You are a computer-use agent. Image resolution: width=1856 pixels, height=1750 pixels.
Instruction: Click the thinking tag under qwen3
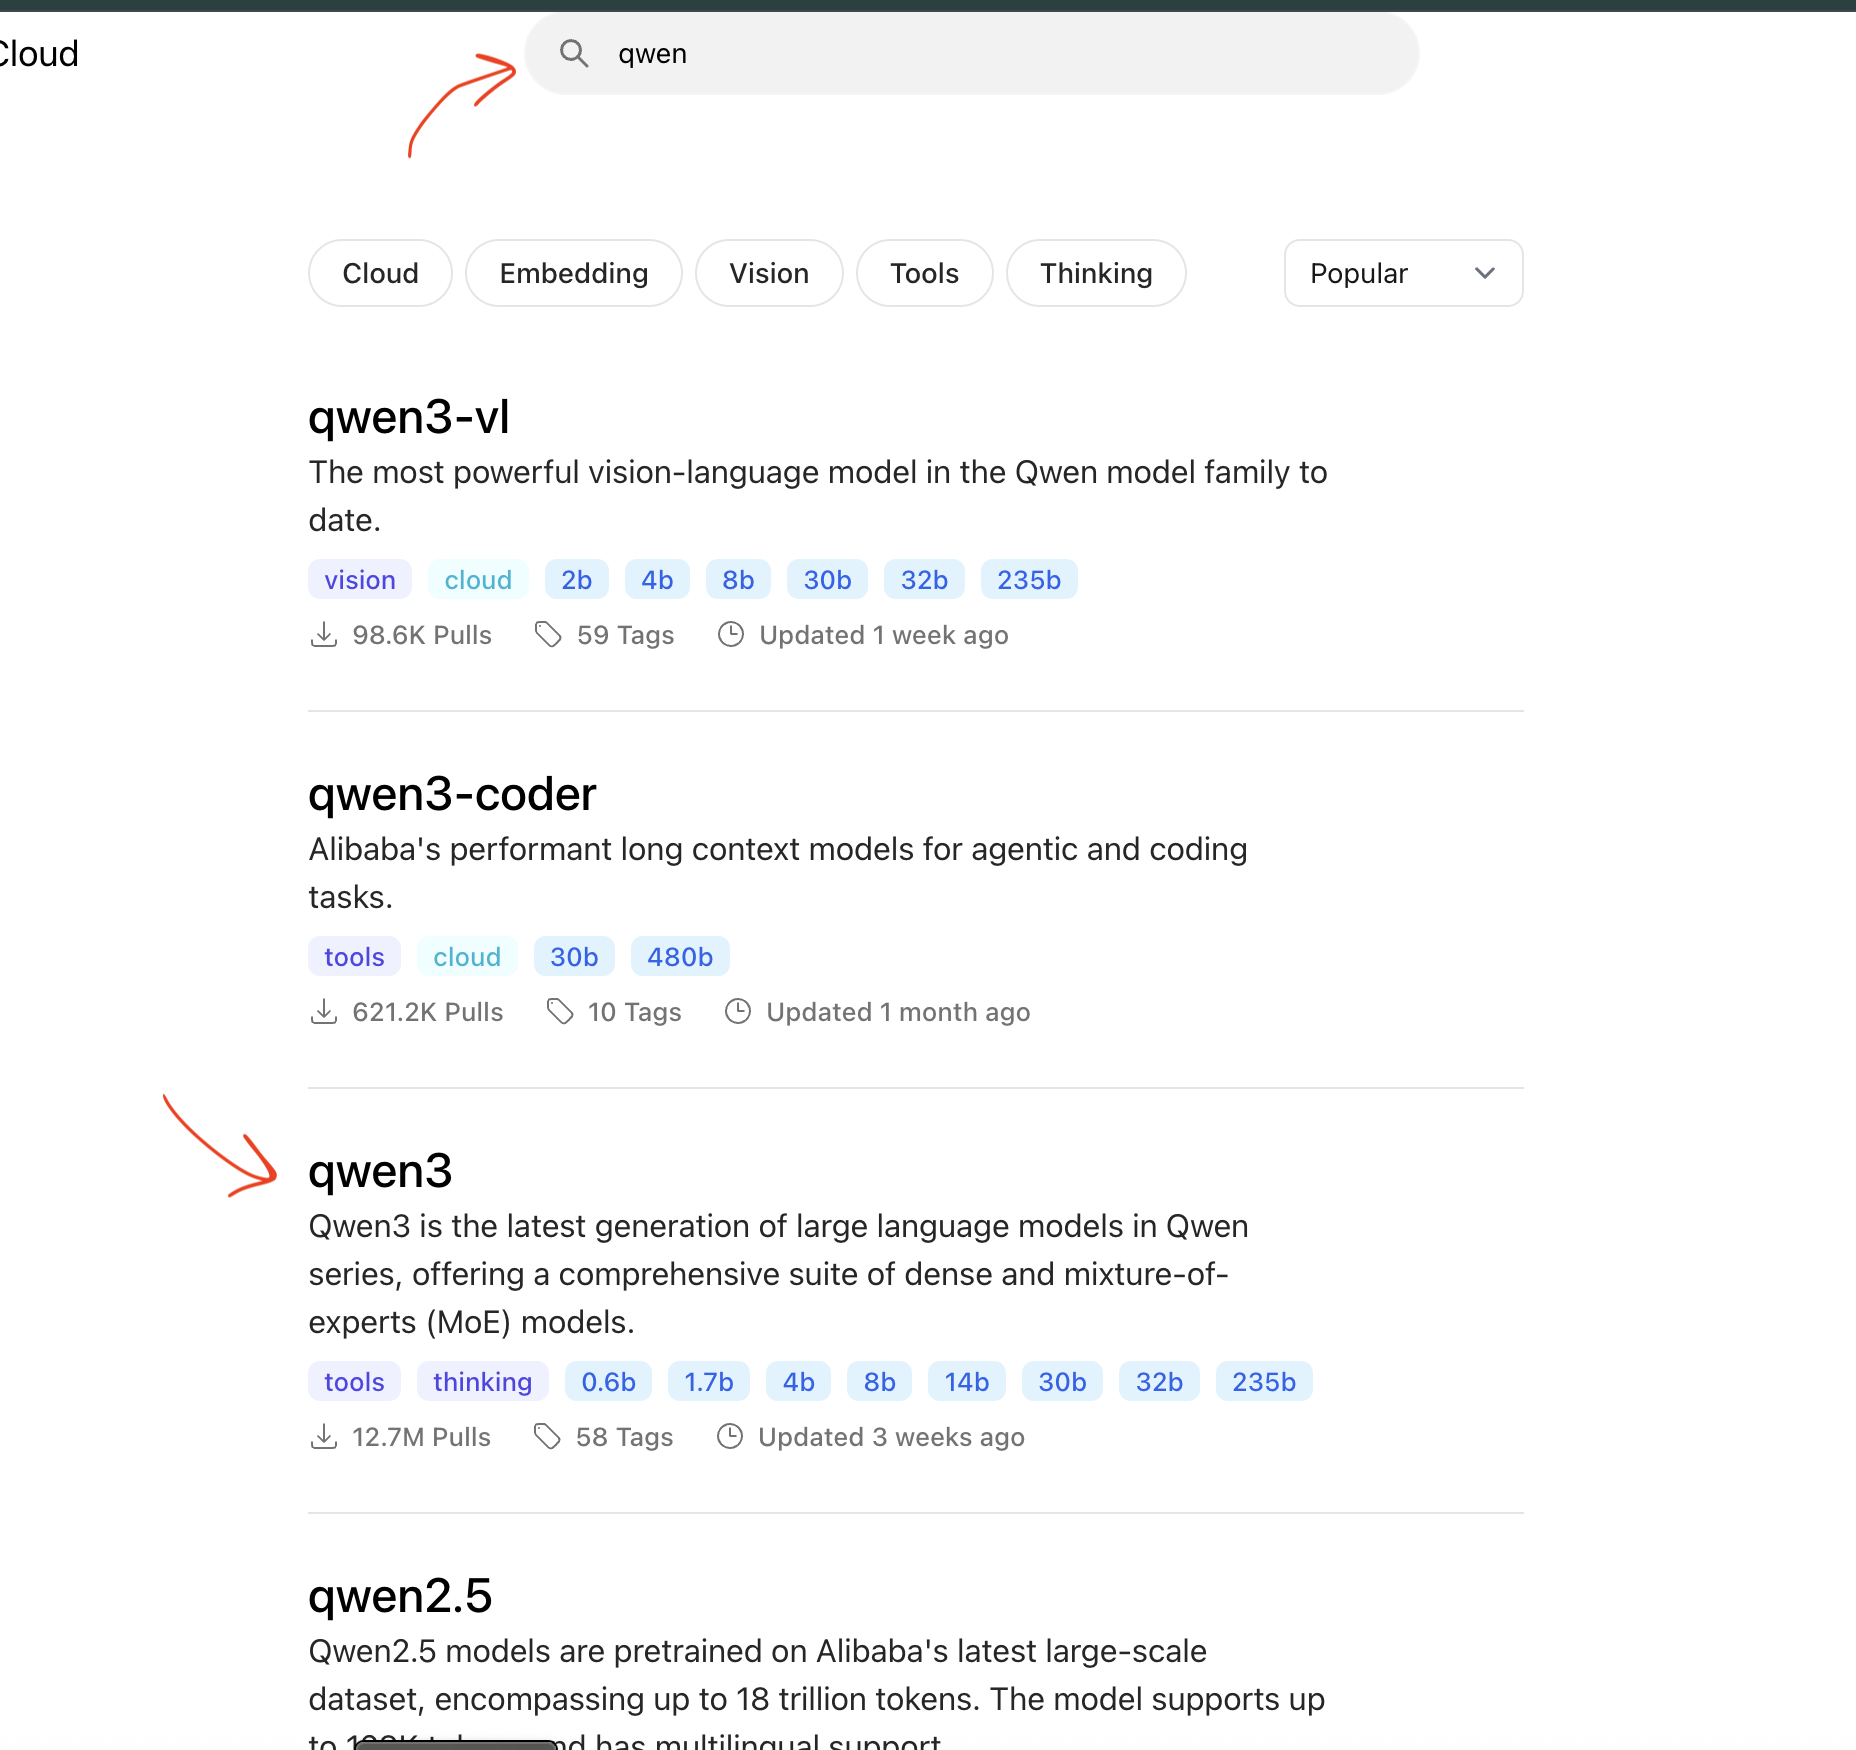(482, 1381)
